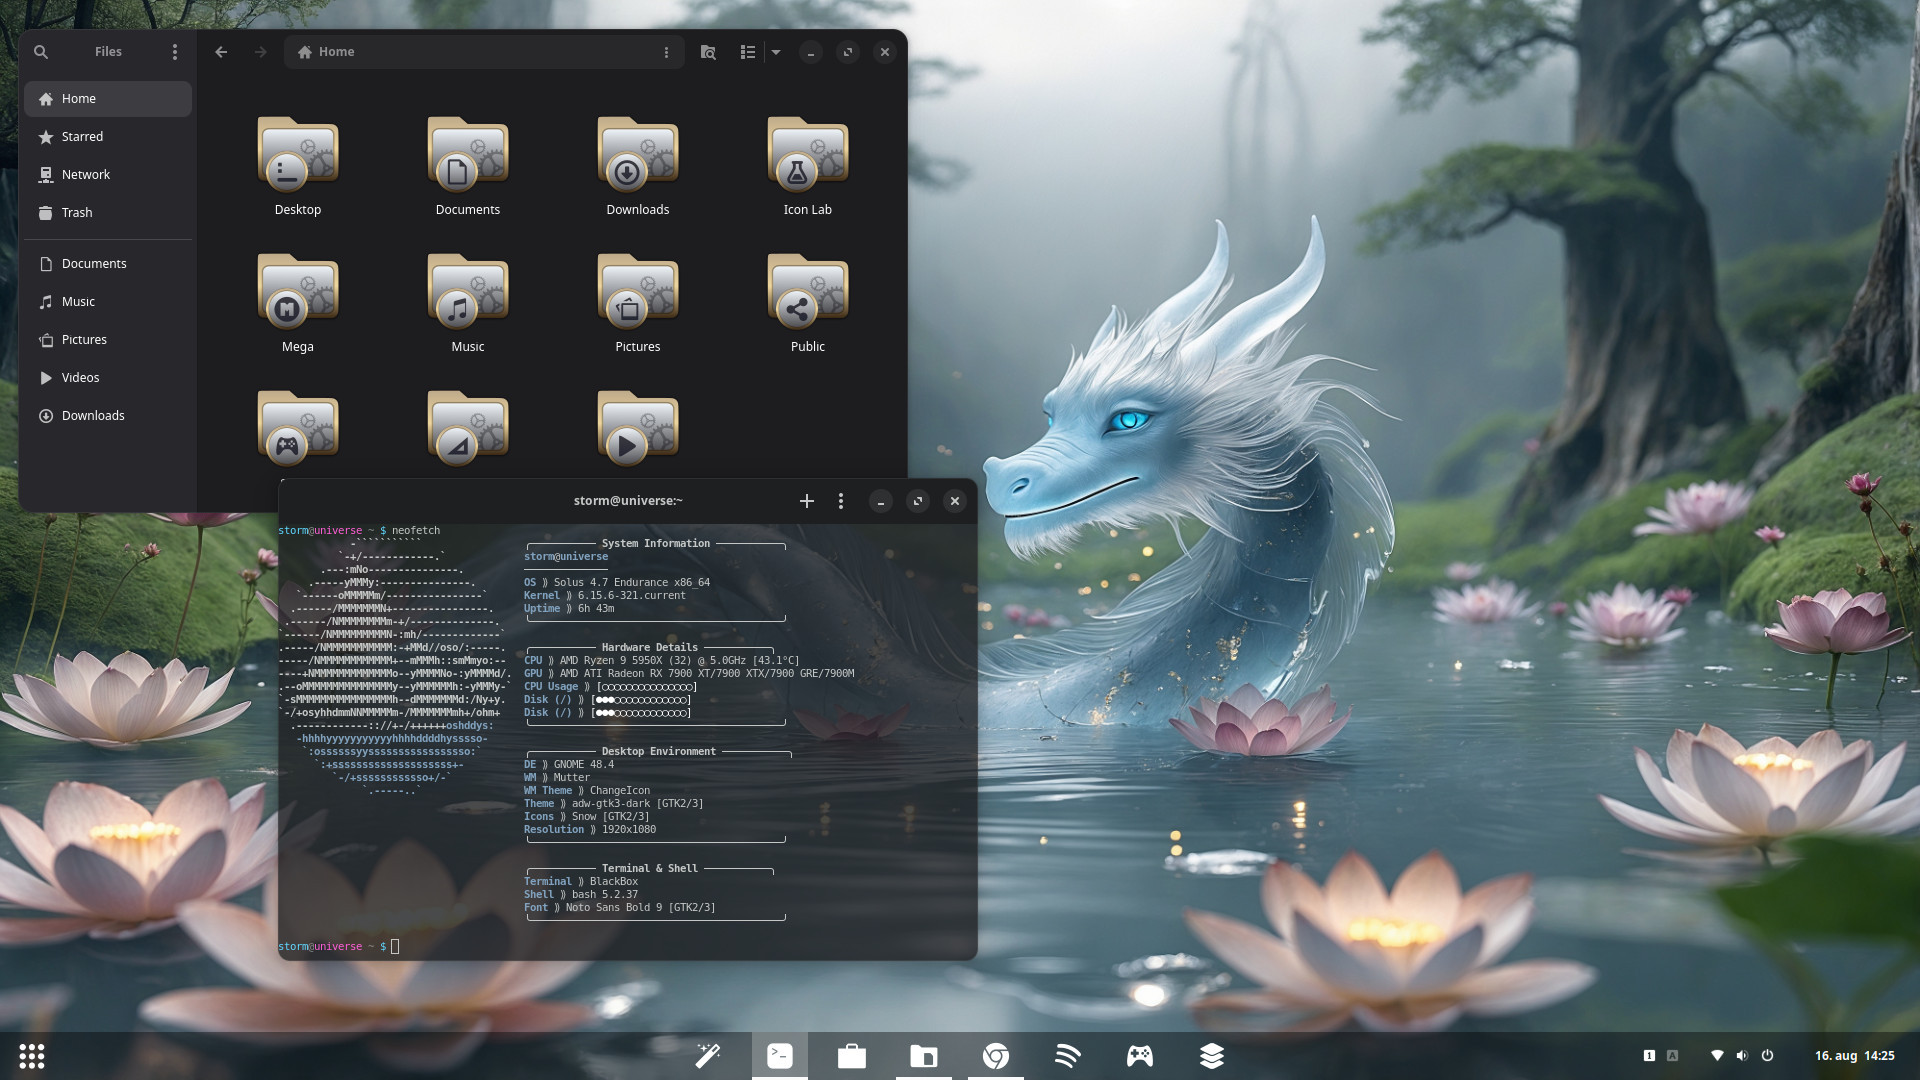Click the Home path bar in Files
1920x1080 pixels.
point(484,52)
